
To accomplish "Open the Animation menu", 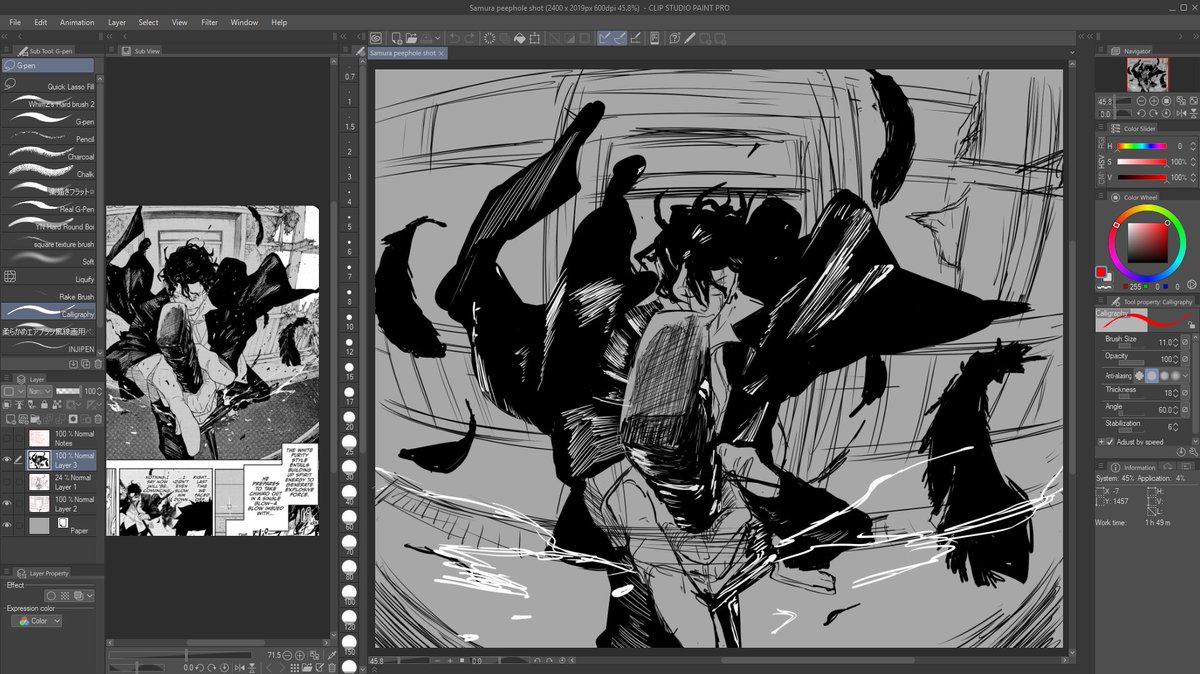I will pyautogui.click(x=77, y=22).
